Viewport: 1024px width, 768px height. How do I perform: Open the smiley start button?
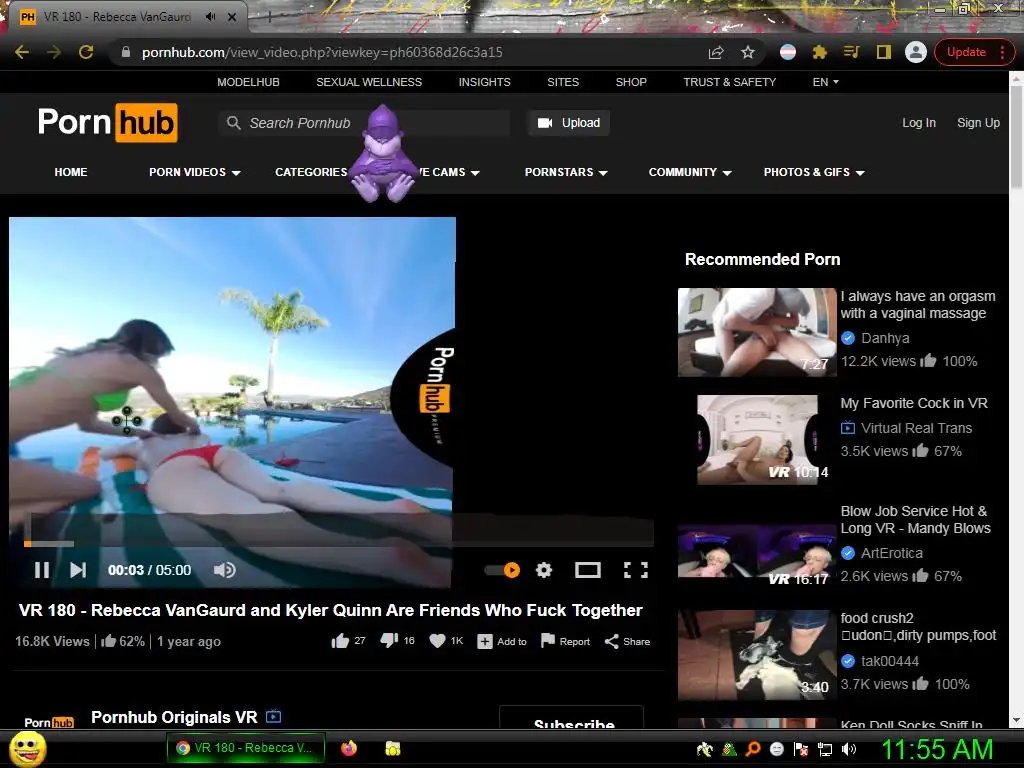coord(28,749)
